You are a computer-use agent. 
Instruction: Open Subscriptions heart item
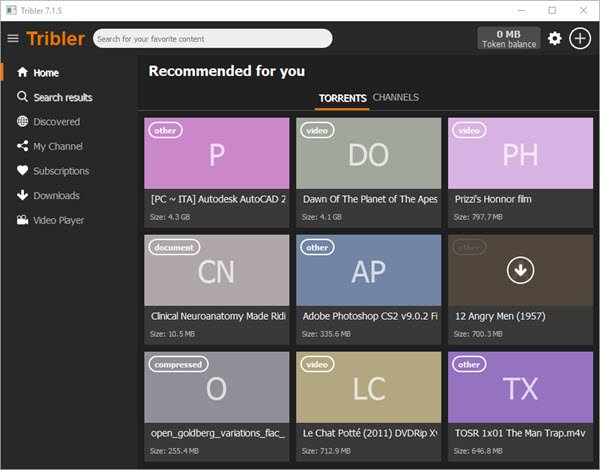pos(53,171)
